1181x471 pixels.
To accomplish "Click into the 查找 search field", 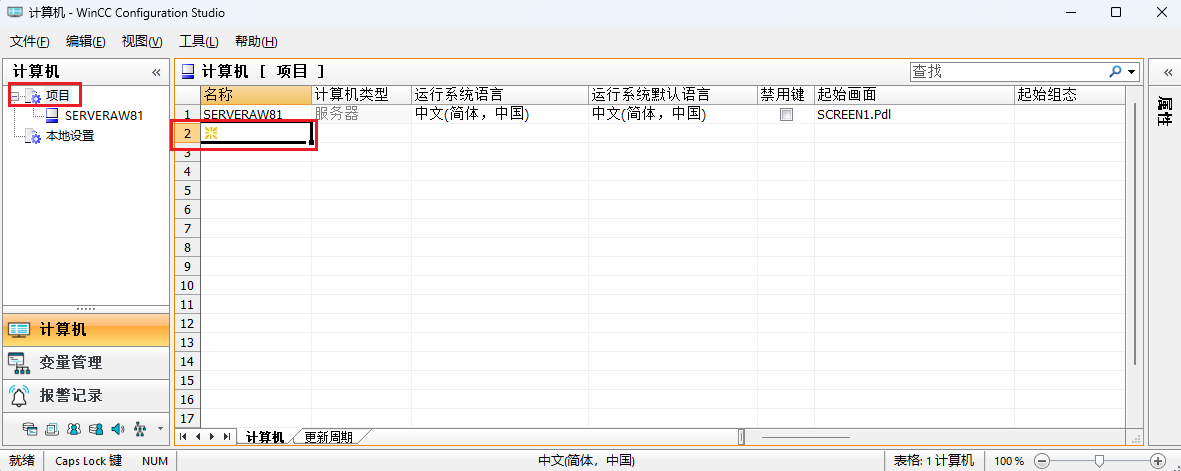I will click(x=1008, y=72).
